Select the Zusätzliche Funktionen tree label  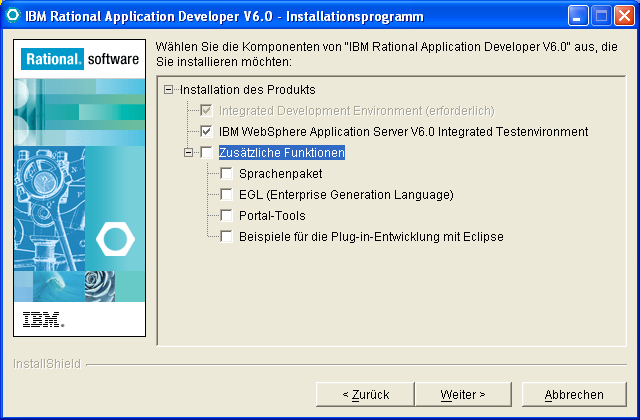coord(282,152)
